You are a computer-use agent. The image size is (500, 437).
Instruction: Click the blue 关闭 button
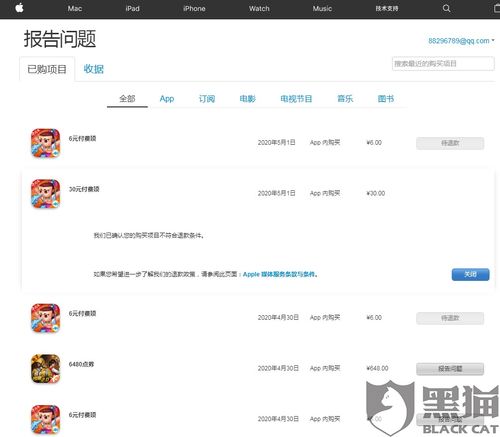pyautogui.click(x=471, y=274)
